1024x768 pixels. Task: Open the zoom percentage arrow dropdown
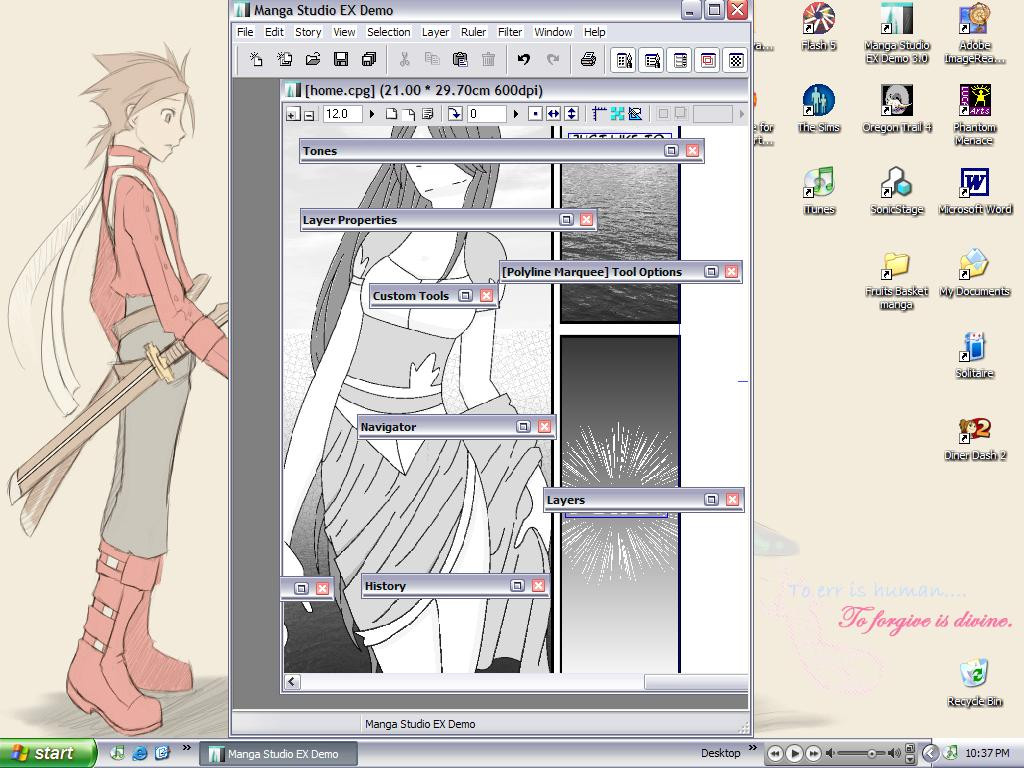(372, 114)
